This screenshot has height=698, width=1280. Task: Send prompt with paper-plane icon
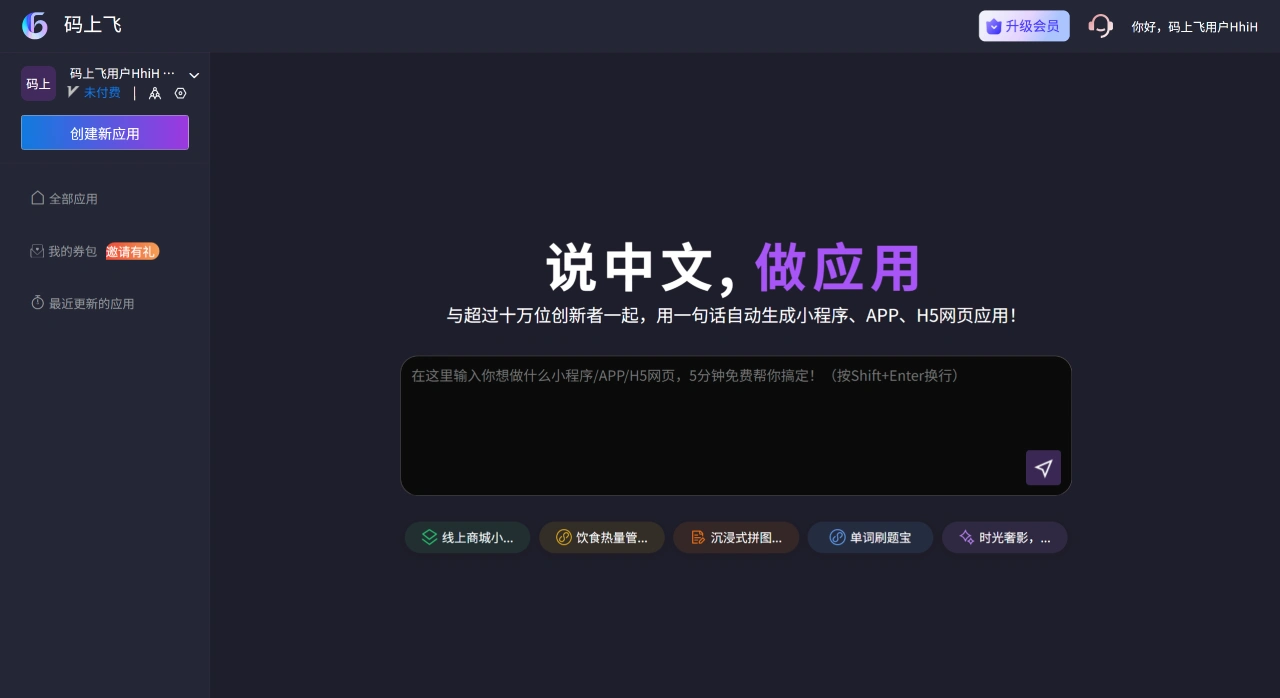coord(1043,468)
